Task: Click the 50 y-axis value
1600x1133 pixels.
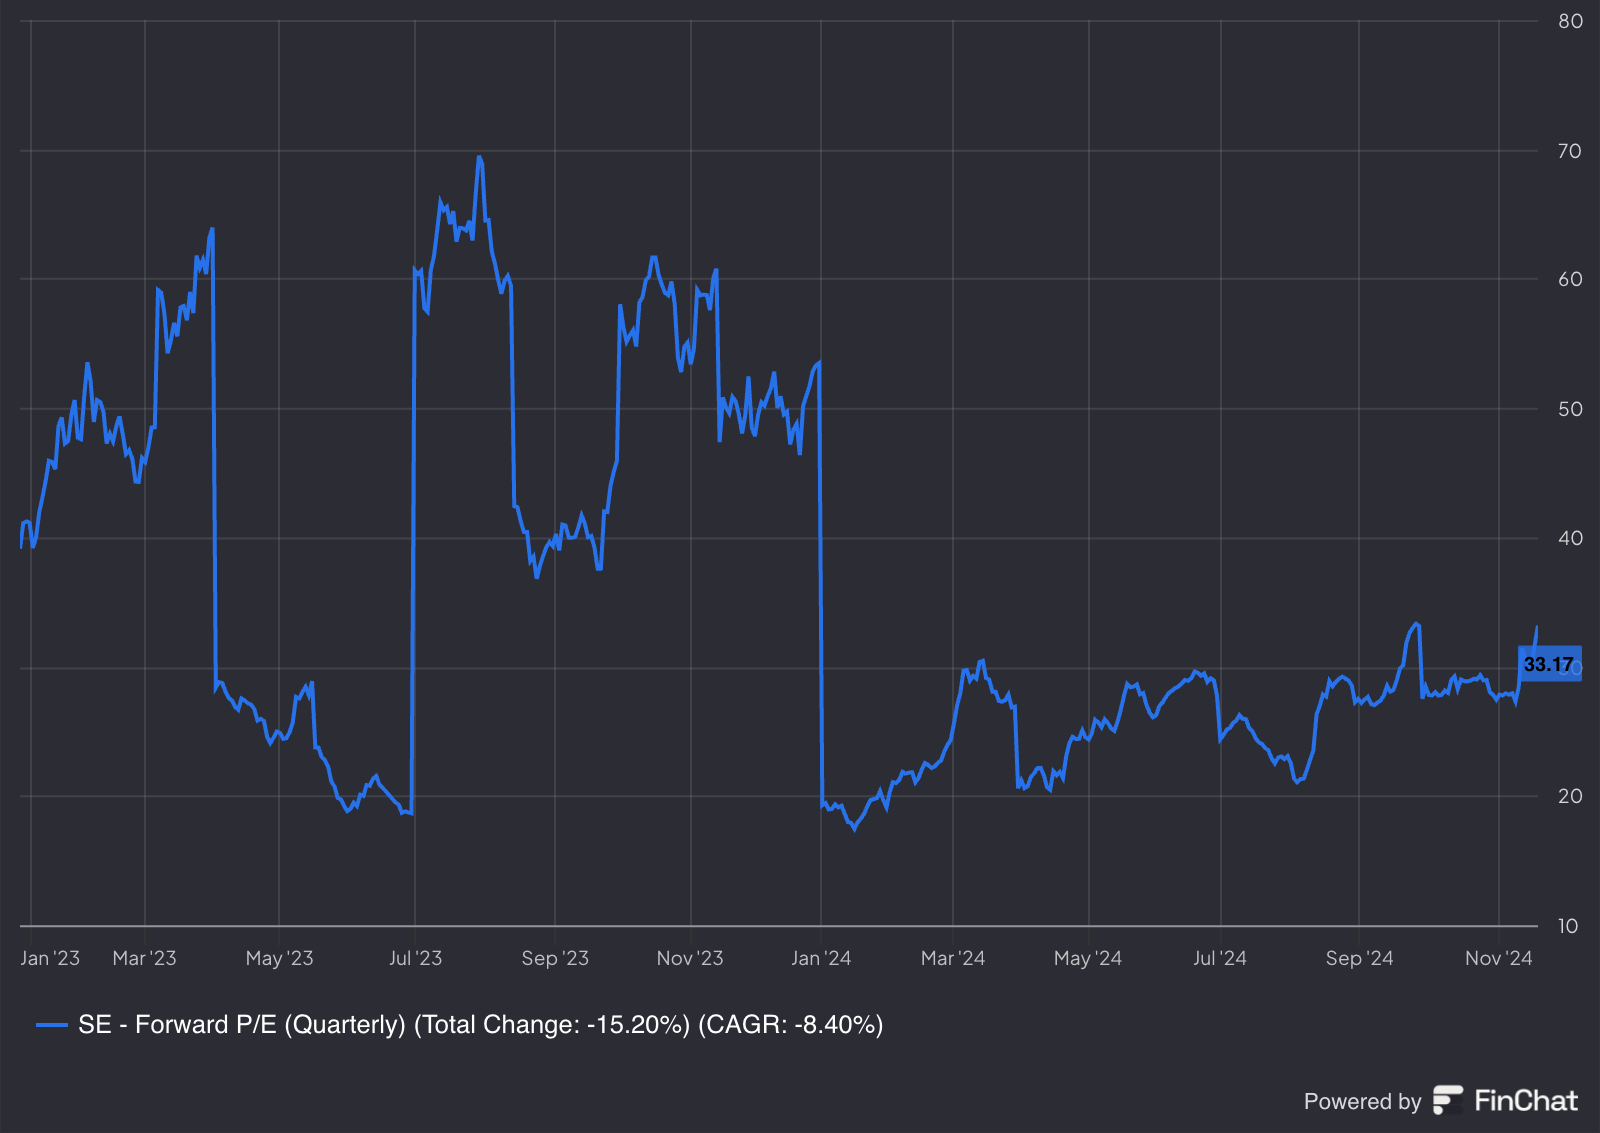Action: point(1570,409)
